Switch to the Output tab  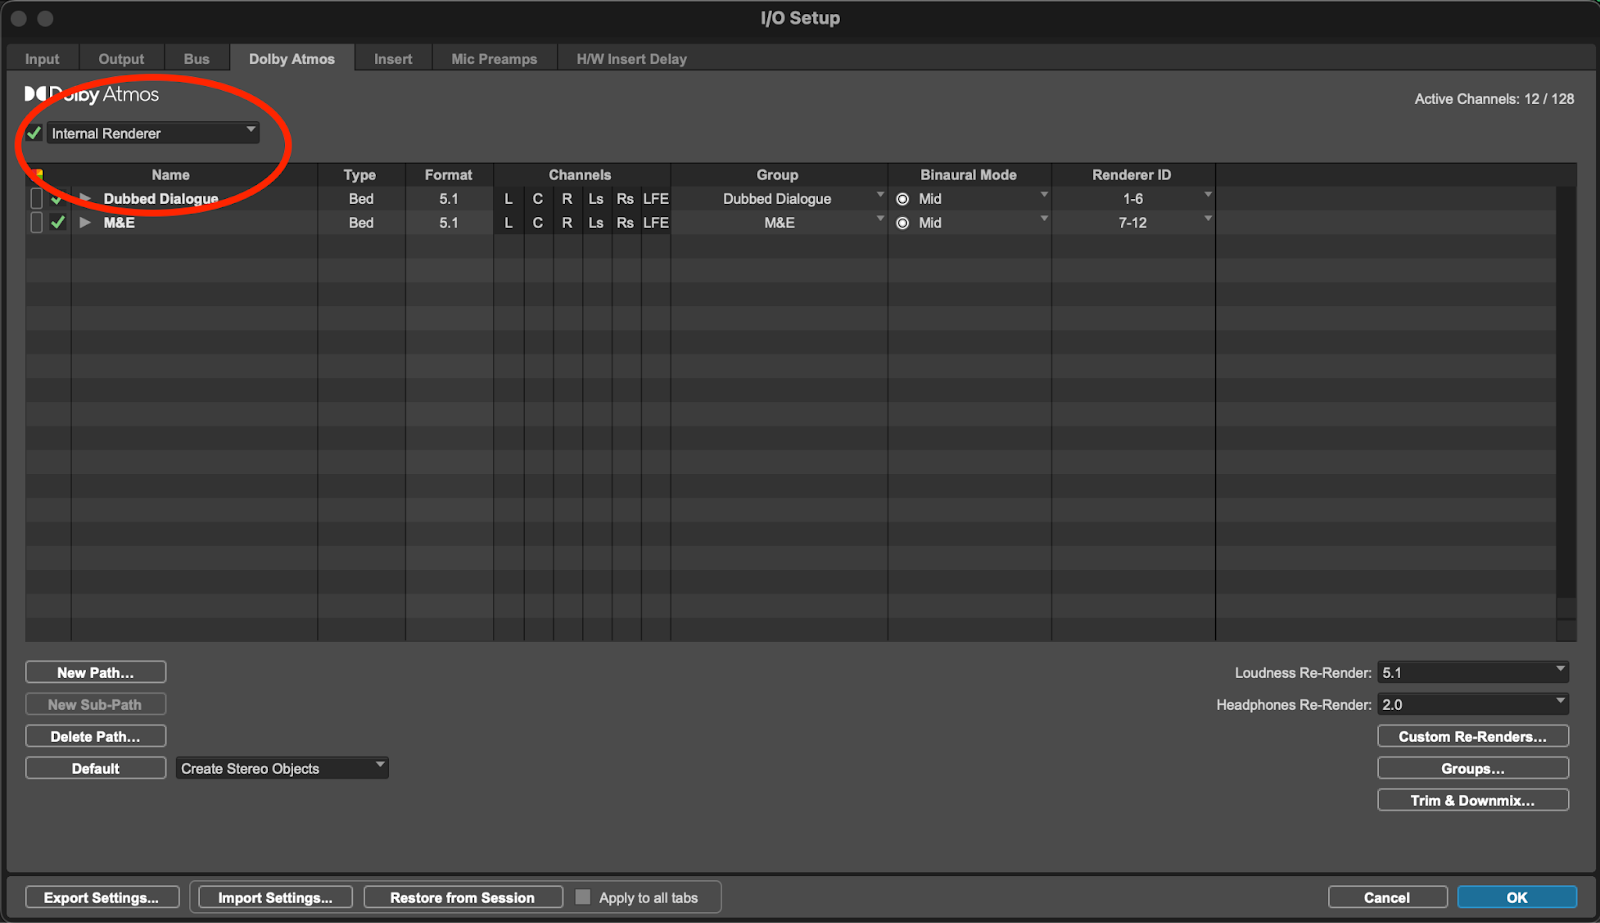121,59
